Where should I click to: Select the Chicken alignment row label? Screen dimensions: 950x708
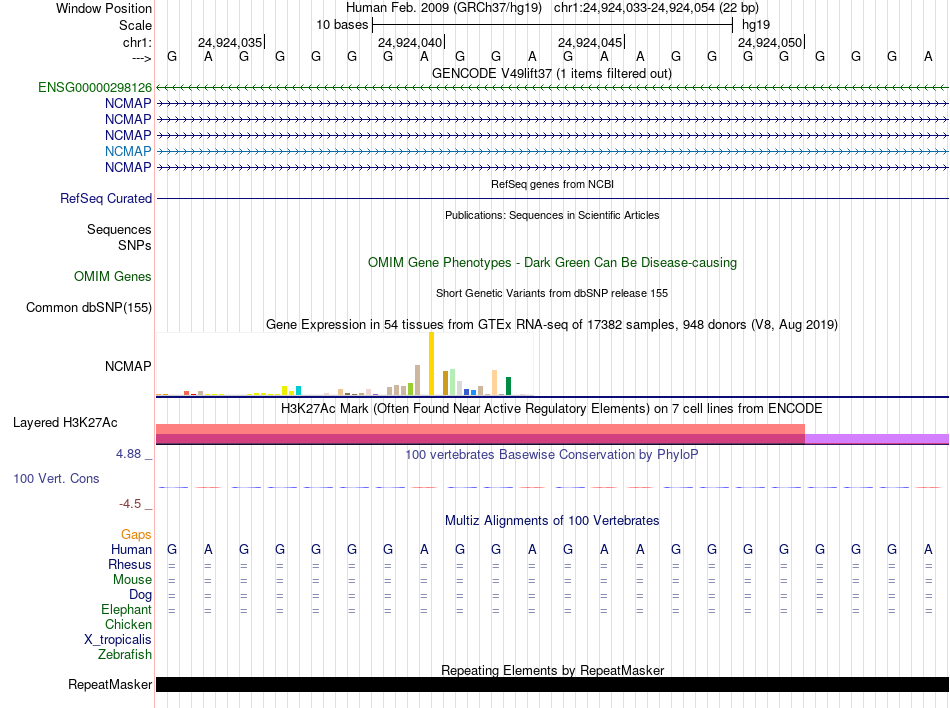[128, 624]
